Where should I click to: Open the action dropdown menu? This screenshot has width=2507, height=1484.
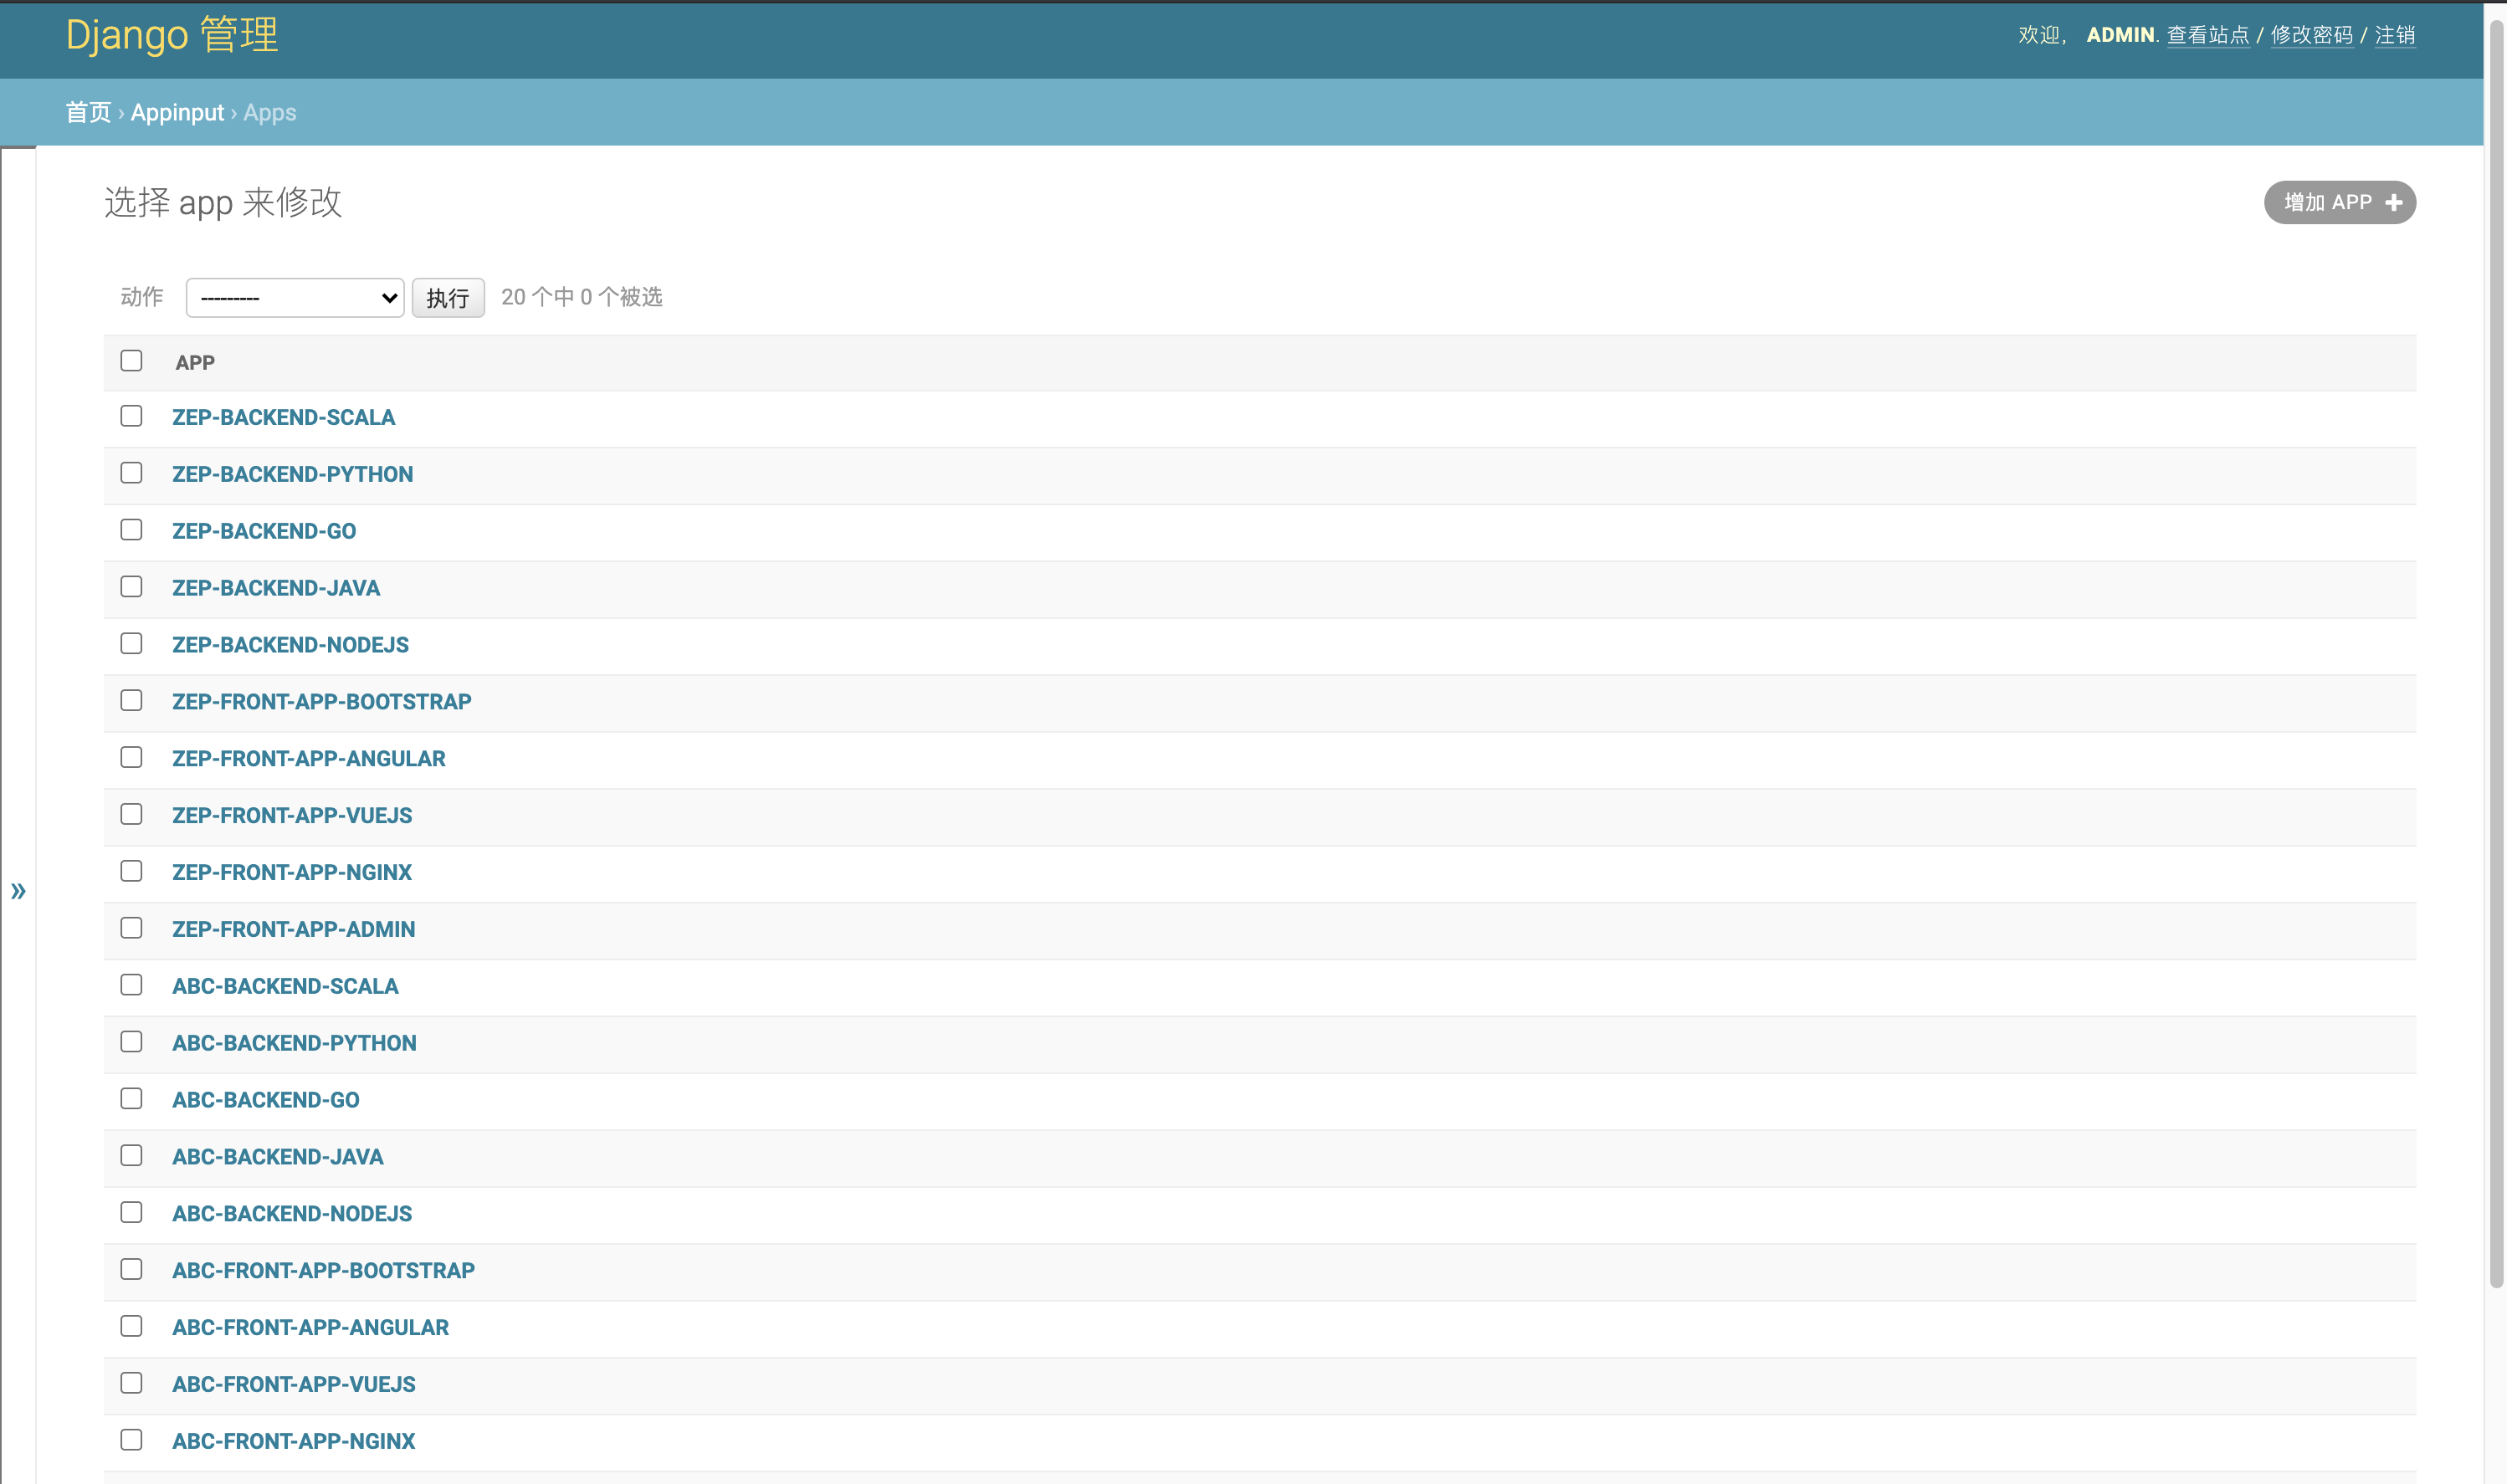tap(295, 298)
